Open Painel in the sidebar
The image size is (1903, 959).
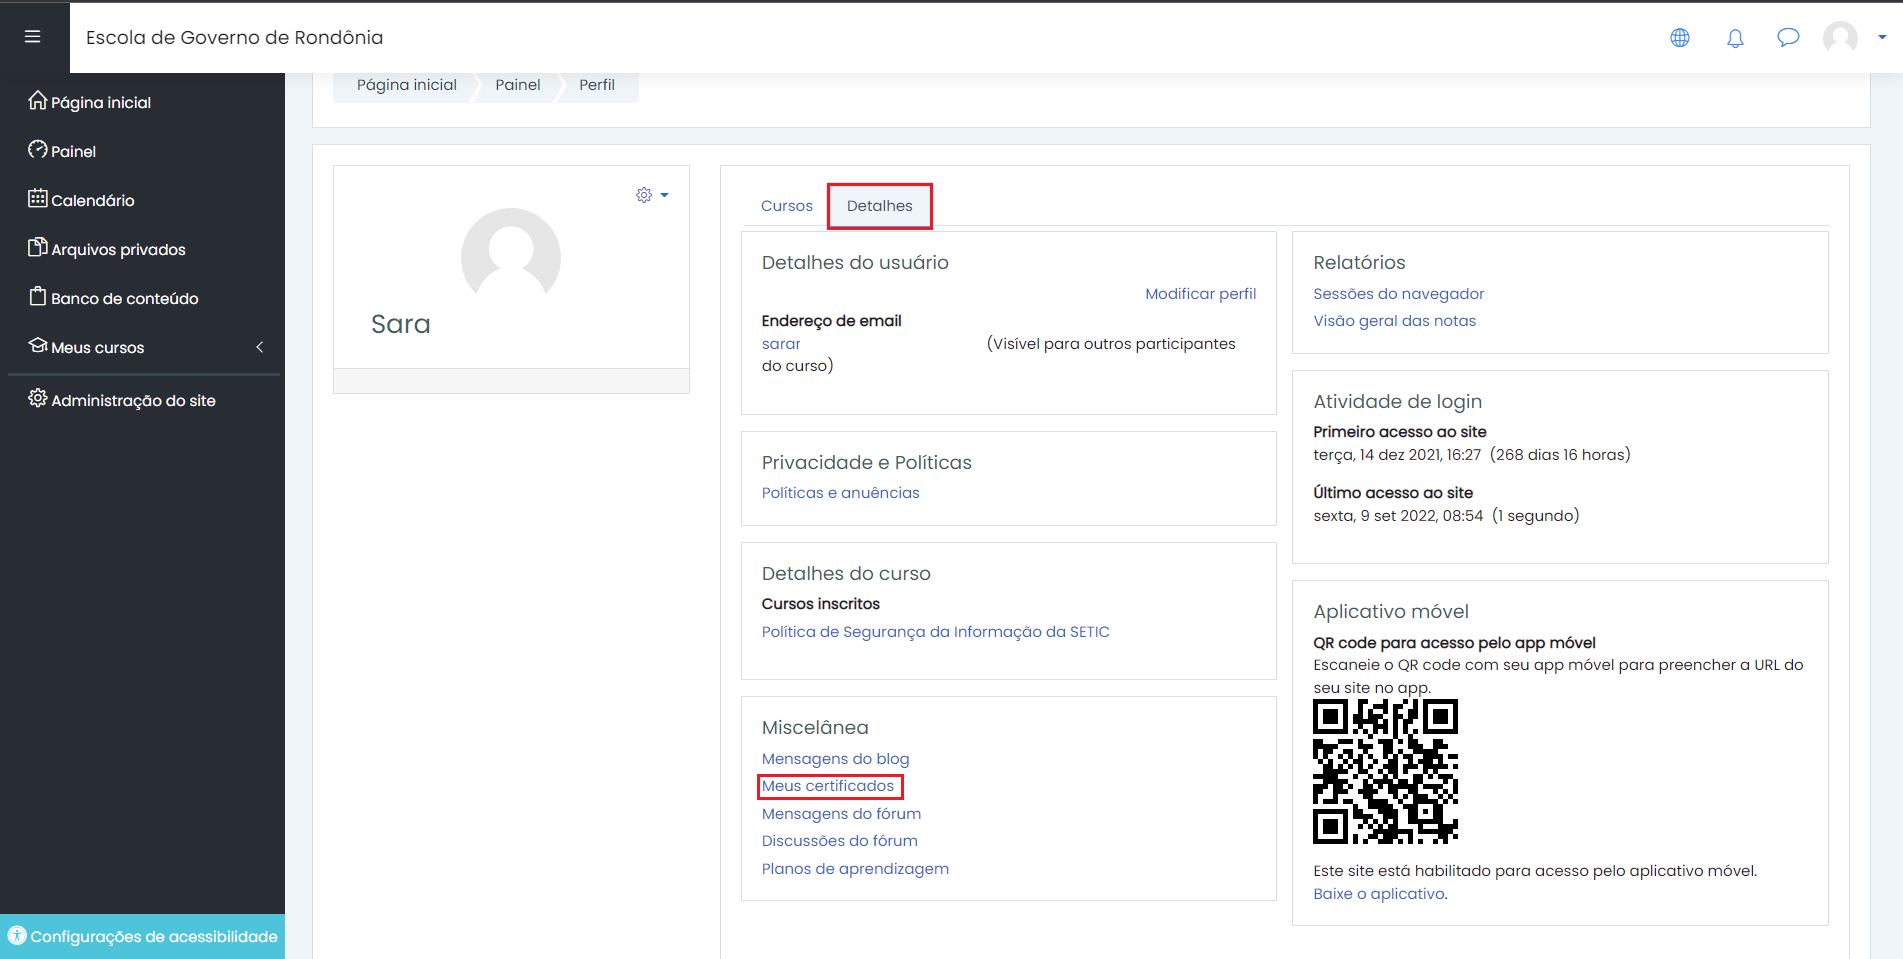(74, 151)
